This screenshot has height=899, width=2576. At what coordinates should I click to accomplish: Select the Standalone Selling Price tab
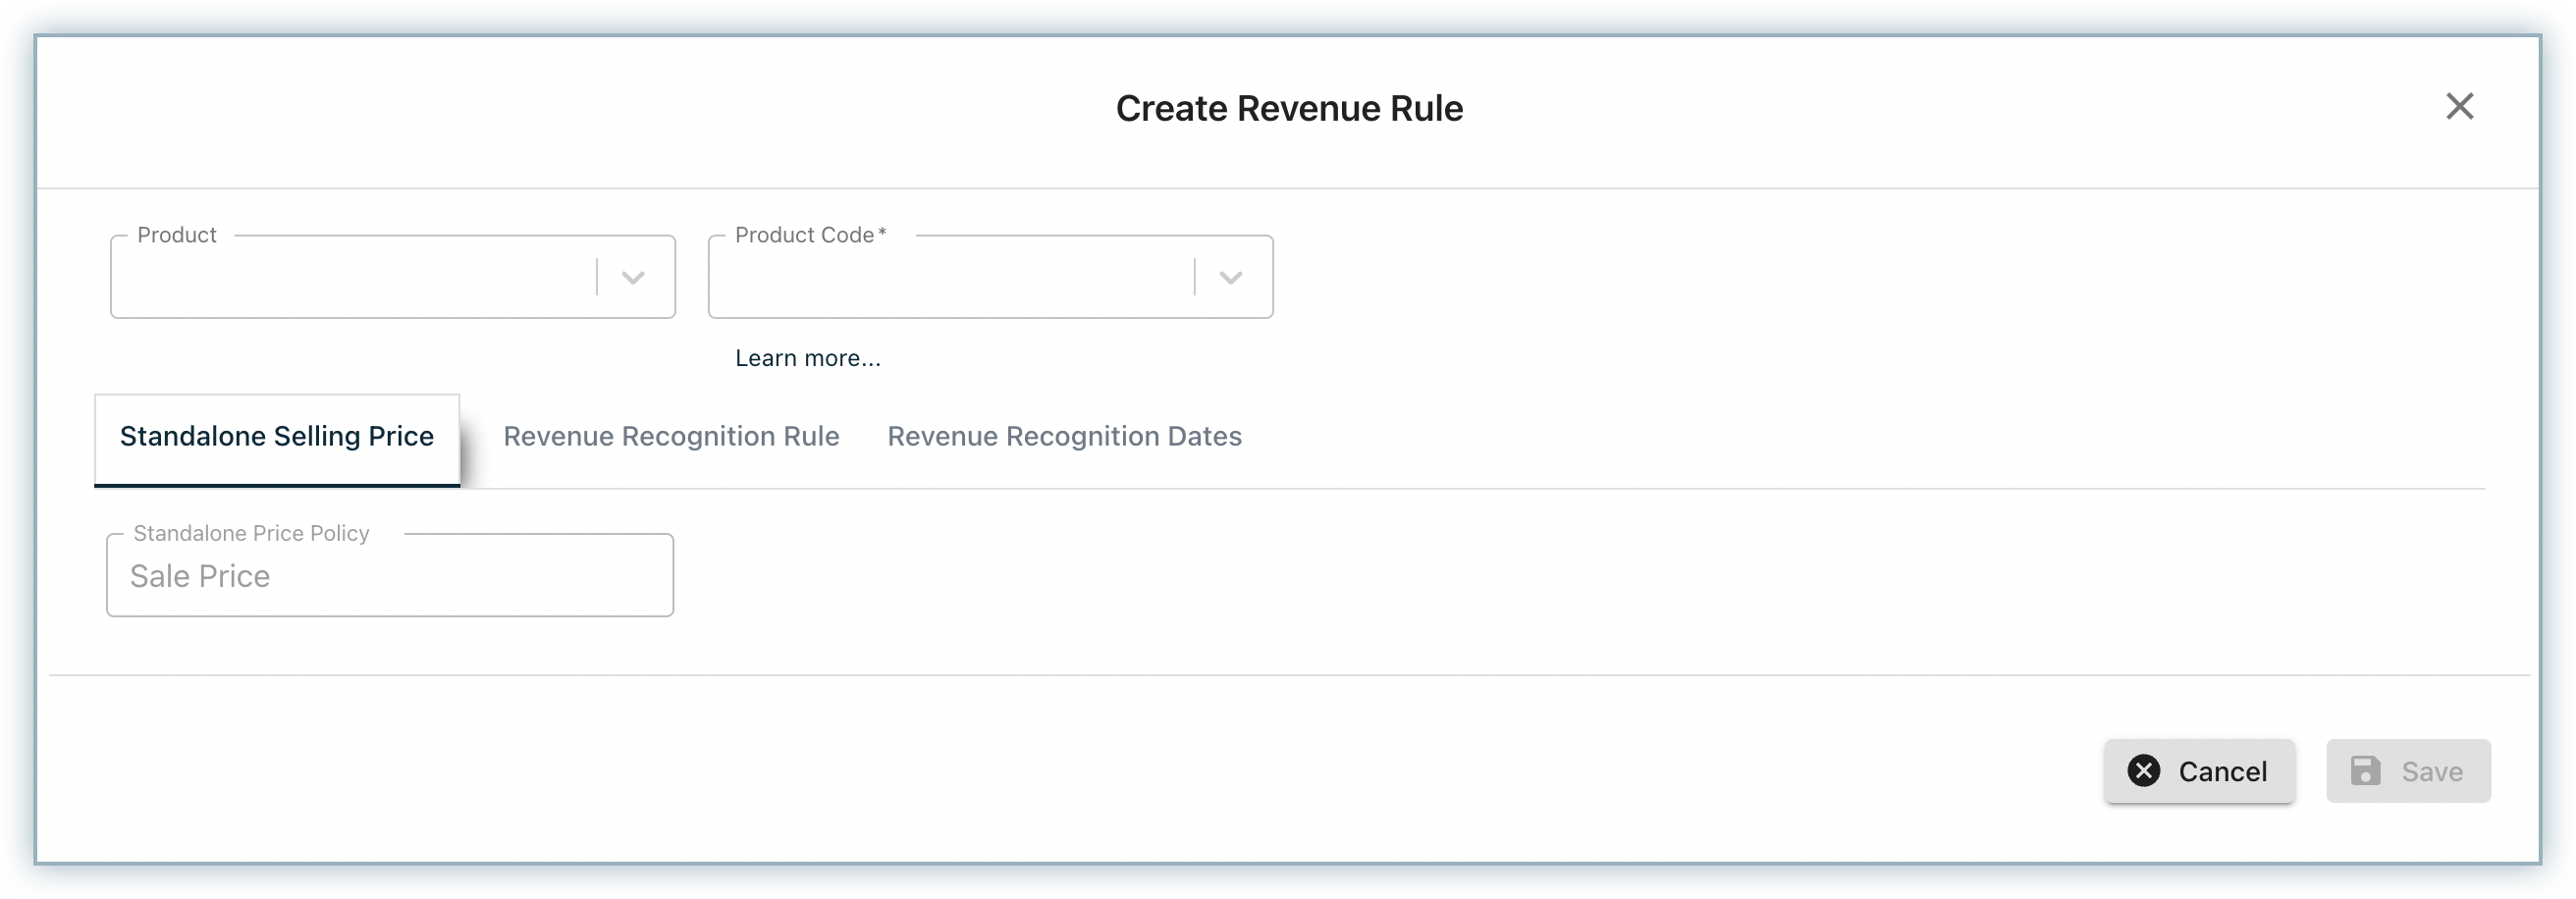point(277,437)
